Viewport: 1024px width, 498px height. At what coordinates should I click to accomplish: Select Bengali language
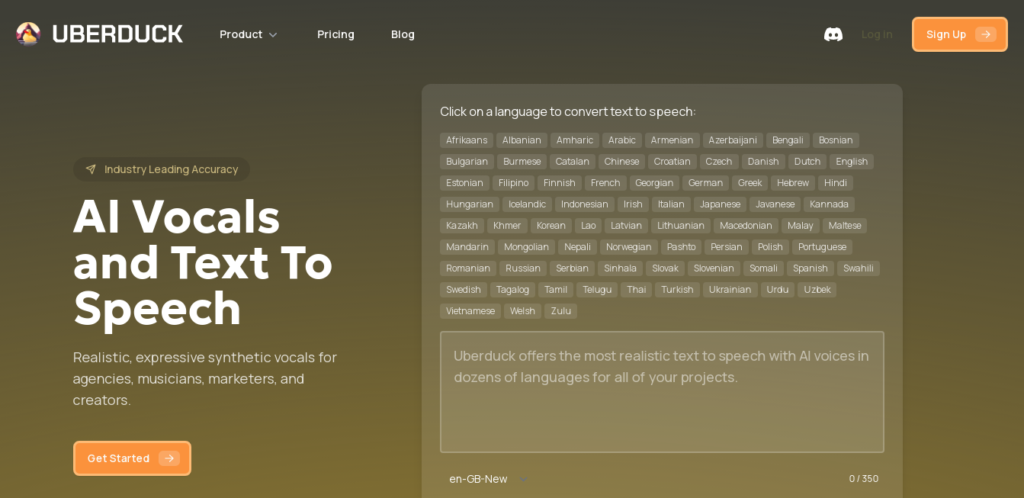click(788, 140)
